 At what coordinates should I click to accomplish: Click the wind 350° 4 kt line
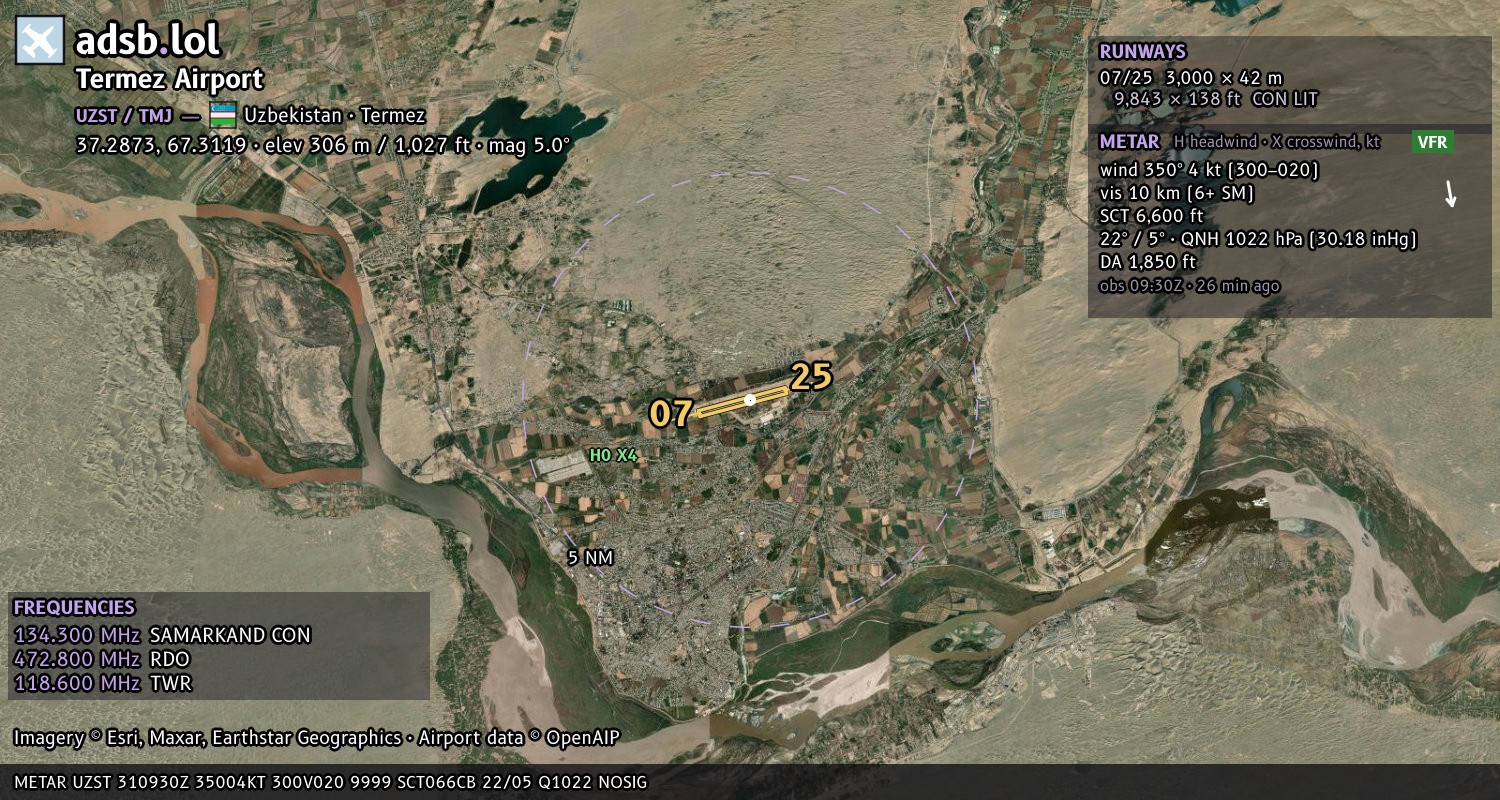click(1209, 170)
